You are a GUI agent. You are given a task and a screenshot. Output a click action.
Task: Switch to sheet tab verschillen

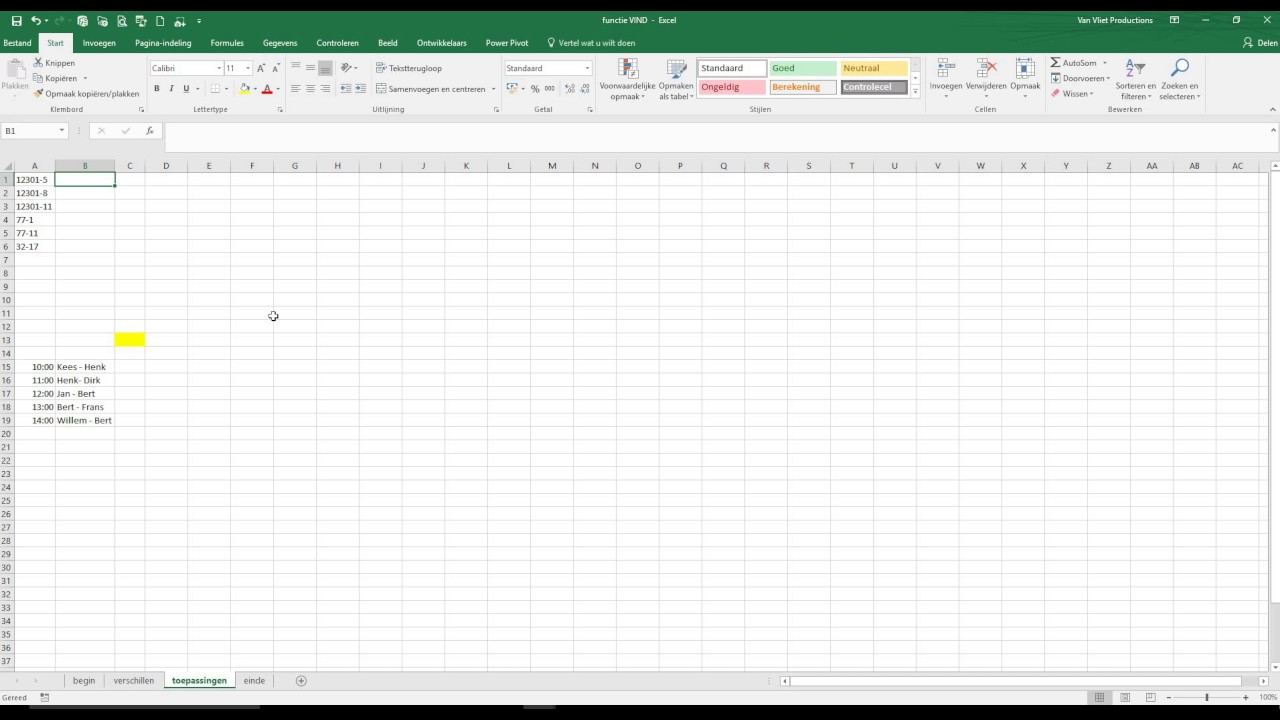pos(134,681)
